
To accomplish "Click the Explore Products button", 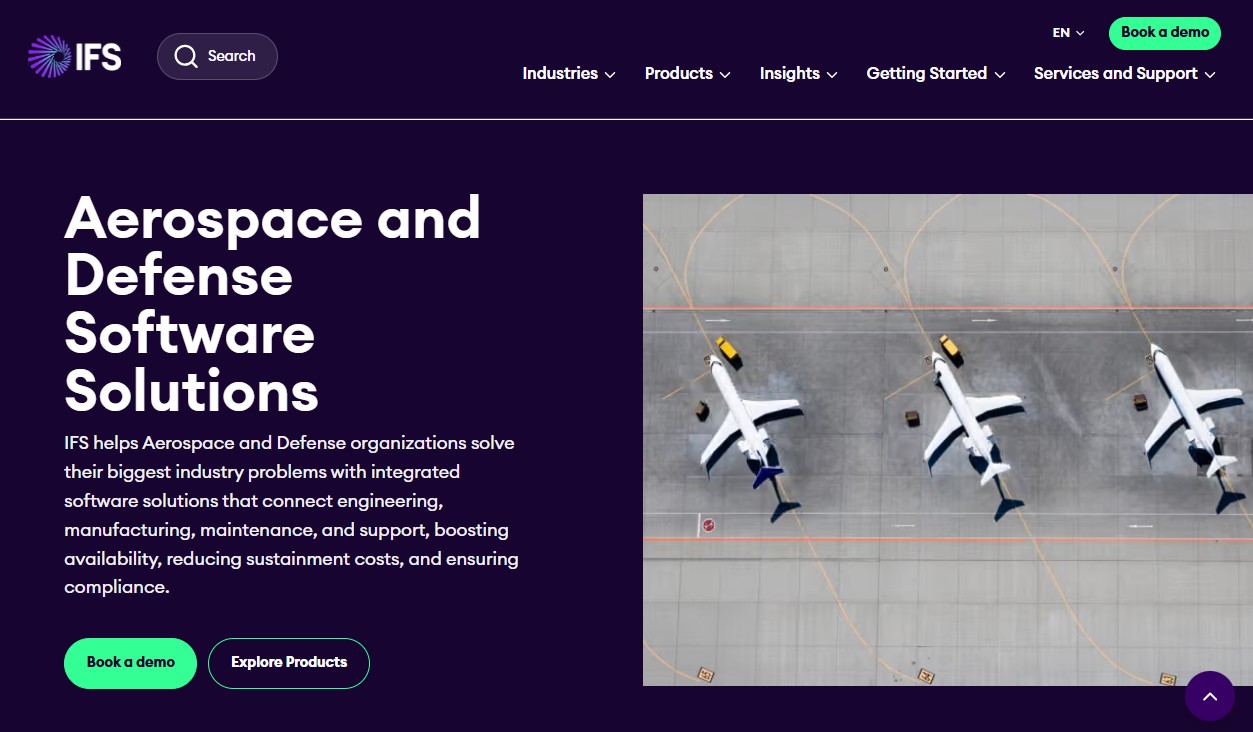I will click(289, 663).
